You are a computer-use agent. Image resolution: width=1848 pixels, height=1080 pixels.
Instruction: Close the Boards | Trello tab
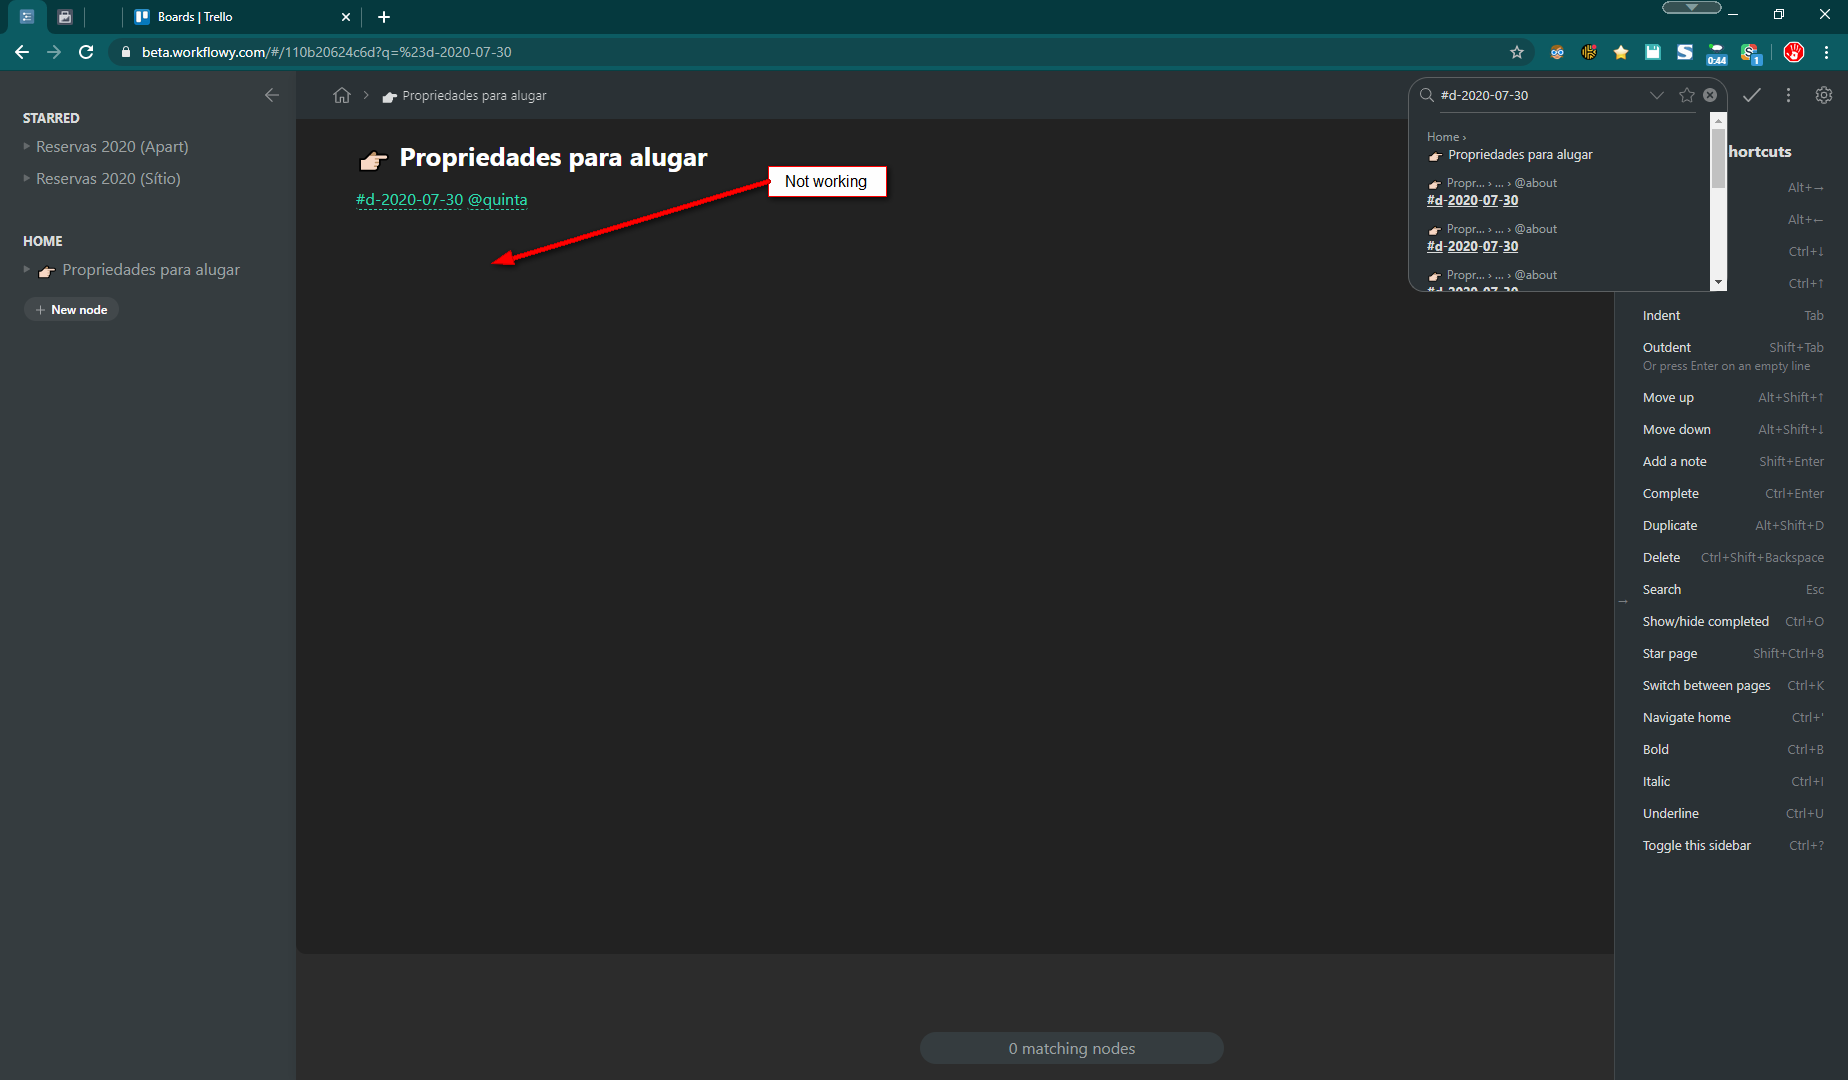click(346, 17)
